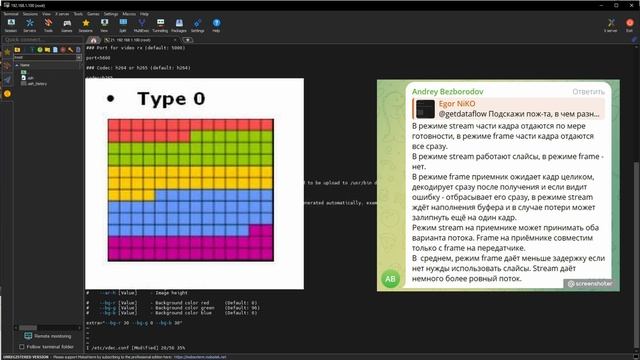Open the Tools toolbar icon
640x360 pixels.
tap(48, 25)
